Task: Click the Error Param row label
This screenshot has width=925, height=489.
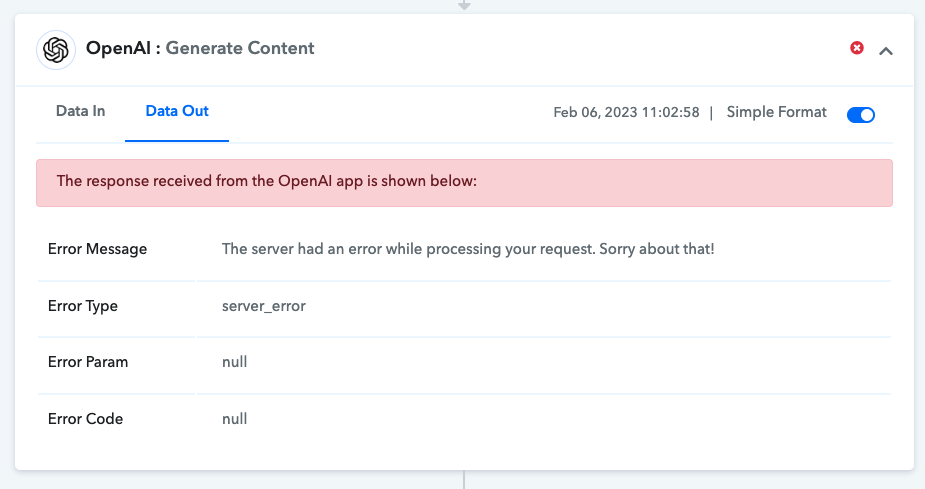Action: tap(88, 362)
